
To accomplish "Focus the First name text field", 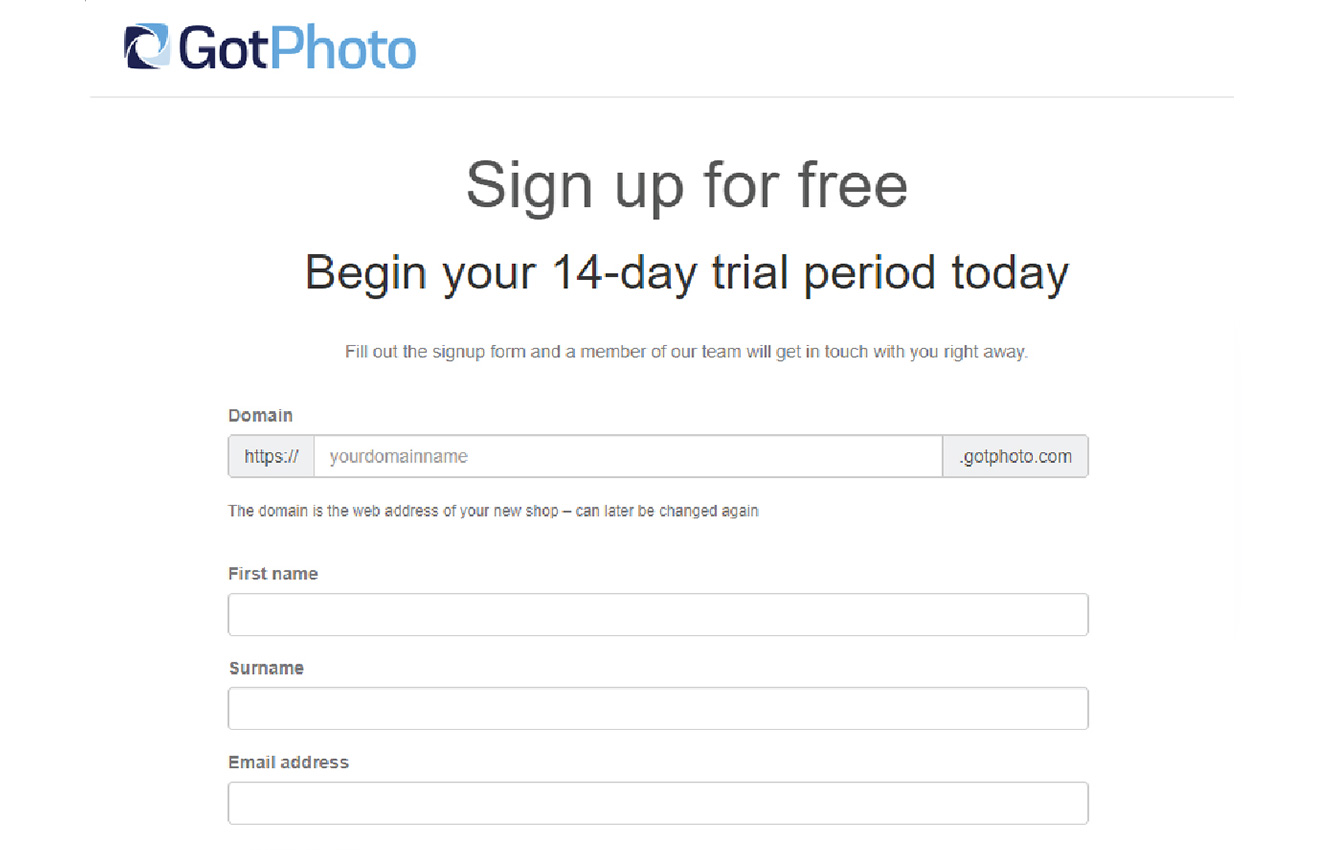I will [x=658, y=615].
